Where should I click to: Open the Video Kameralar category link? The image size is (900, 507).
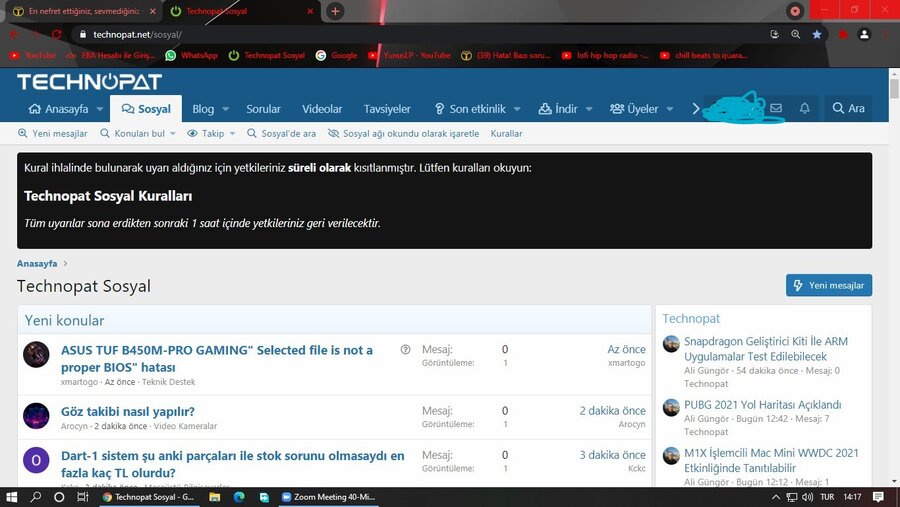point(185,426)
